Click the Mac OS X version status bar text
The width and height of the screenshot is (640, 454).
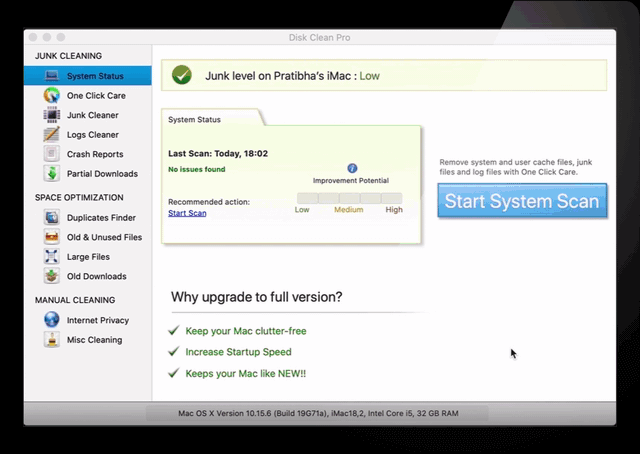click(x=318, y=413)
